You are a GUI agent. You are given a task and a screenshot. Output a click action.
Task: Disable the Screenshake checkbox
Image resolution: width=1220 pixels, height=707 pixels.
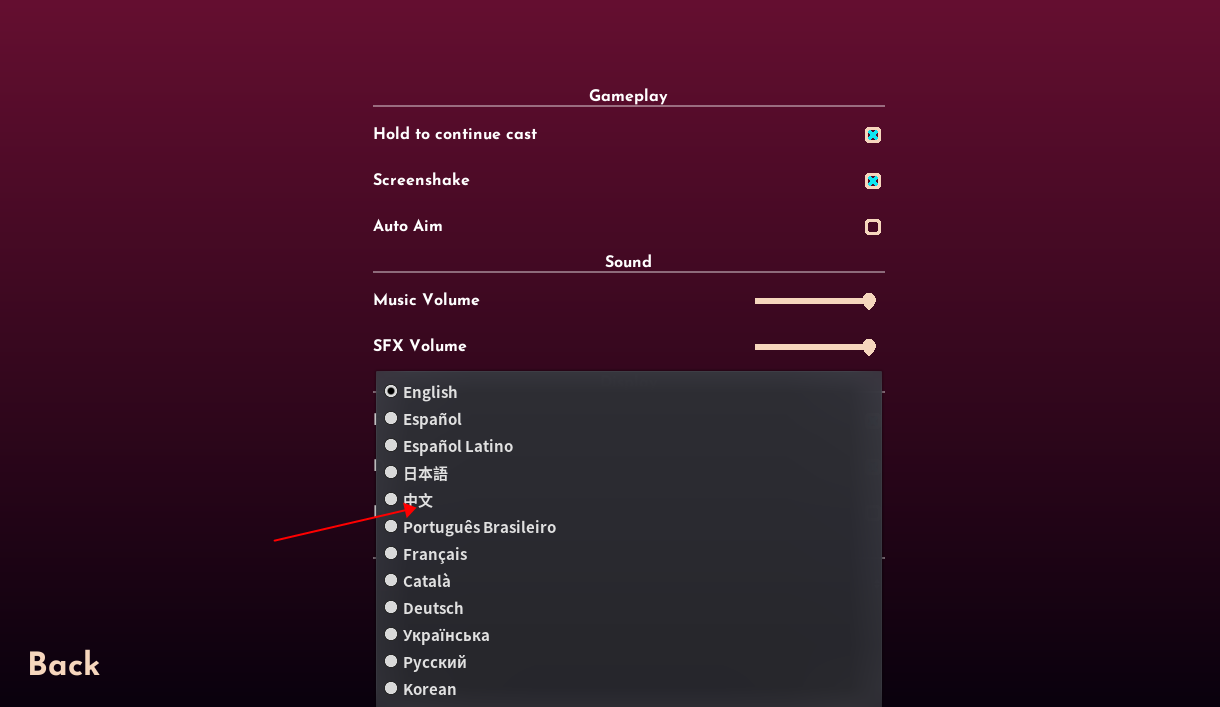coord(872,181)
